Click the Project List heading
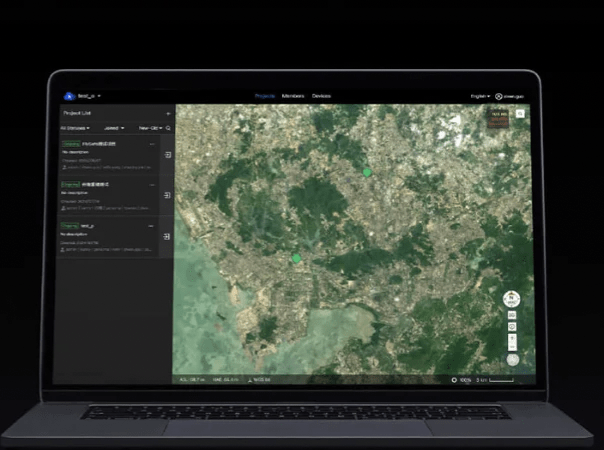 click(77, 113)
